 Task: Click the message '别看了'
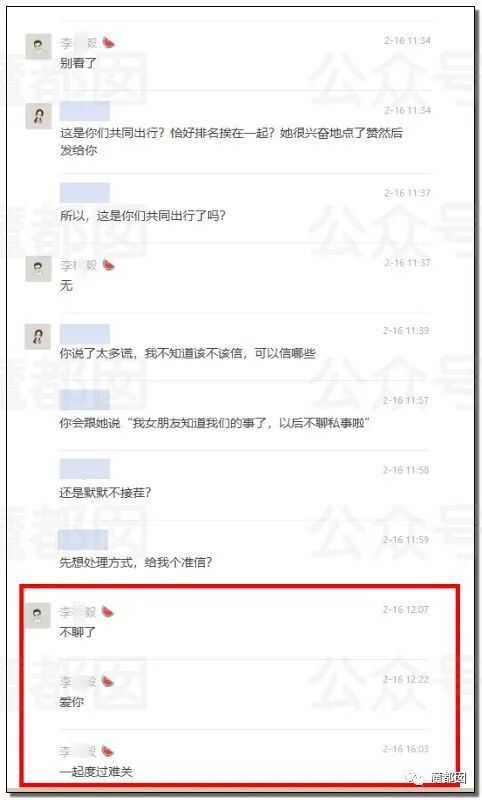point(78,63)
